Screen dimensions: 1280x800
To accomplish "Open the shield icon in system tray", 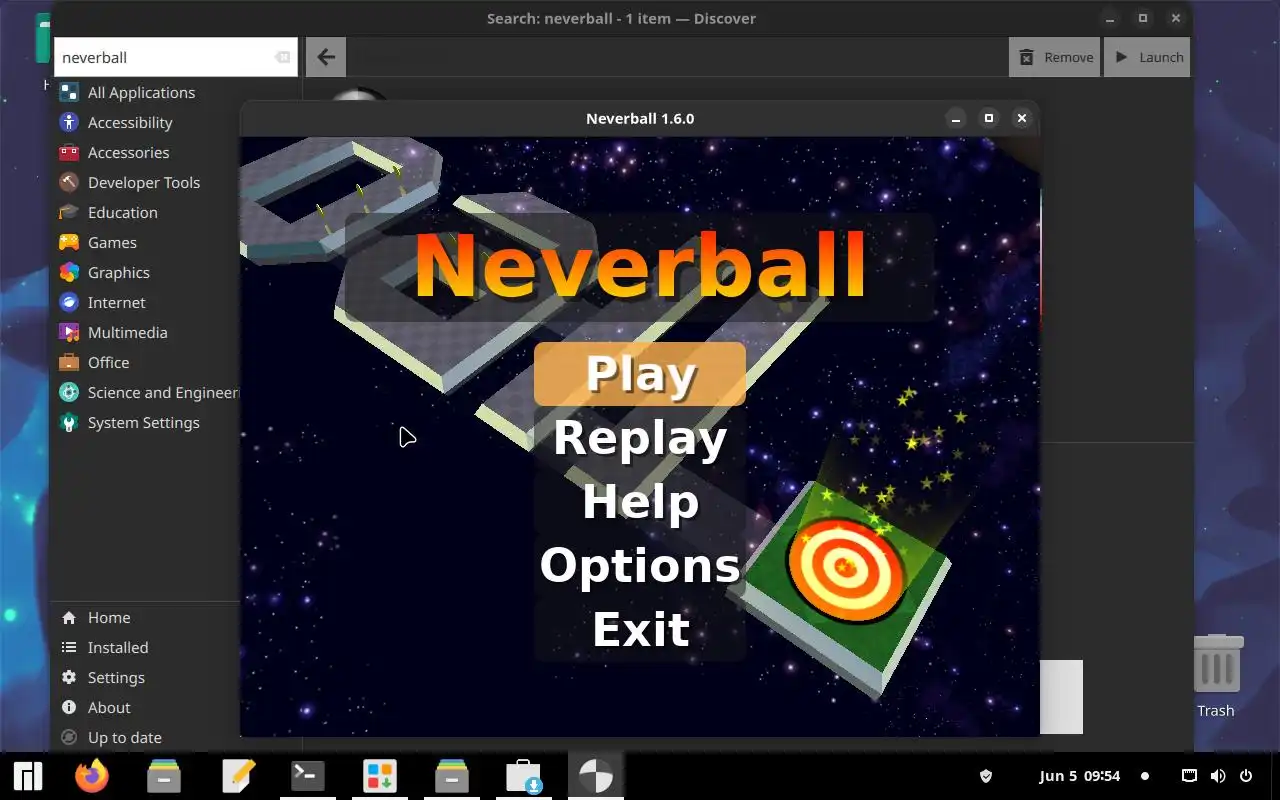I will tap(986, 776).
